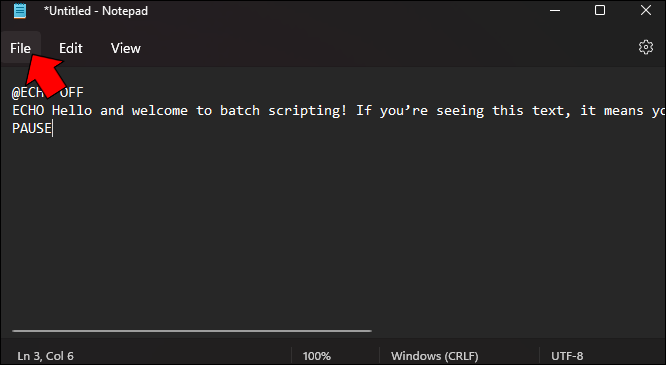Viewport: 666px width, 365px height.
Task: Click the *Untitled - Notepad title text
Action: coord(96,11)
